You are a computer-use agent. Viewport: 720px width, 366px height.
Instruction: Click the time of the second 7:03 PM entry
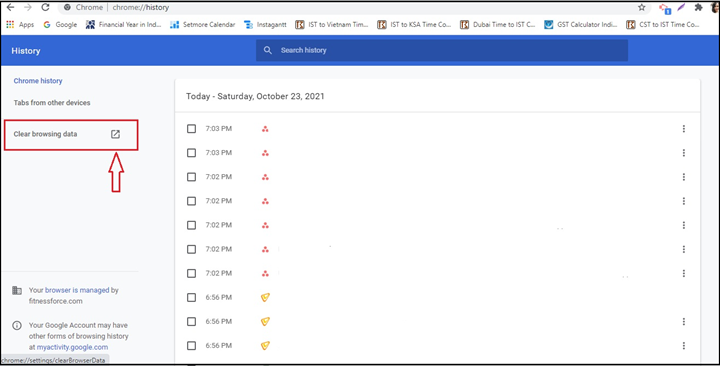point(219,153)
